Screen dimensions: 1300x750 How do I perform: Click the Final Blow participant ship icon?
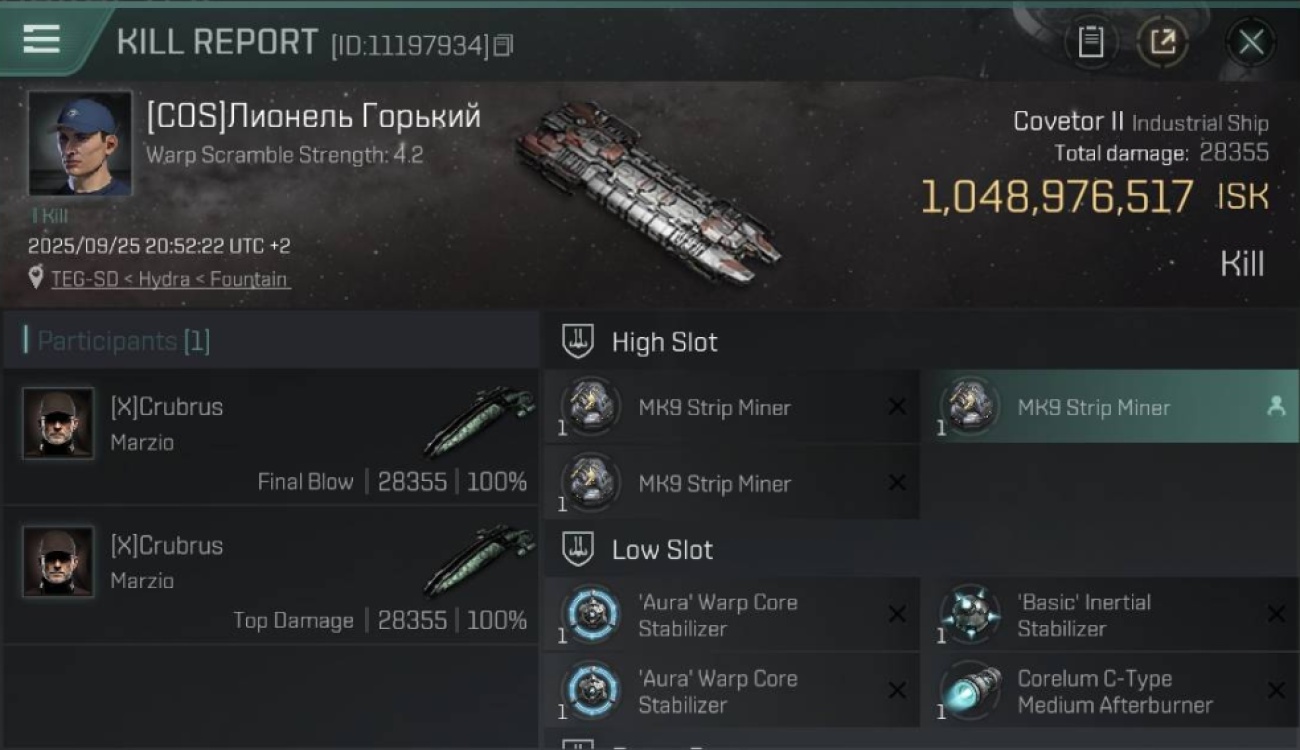pos(478,424)
